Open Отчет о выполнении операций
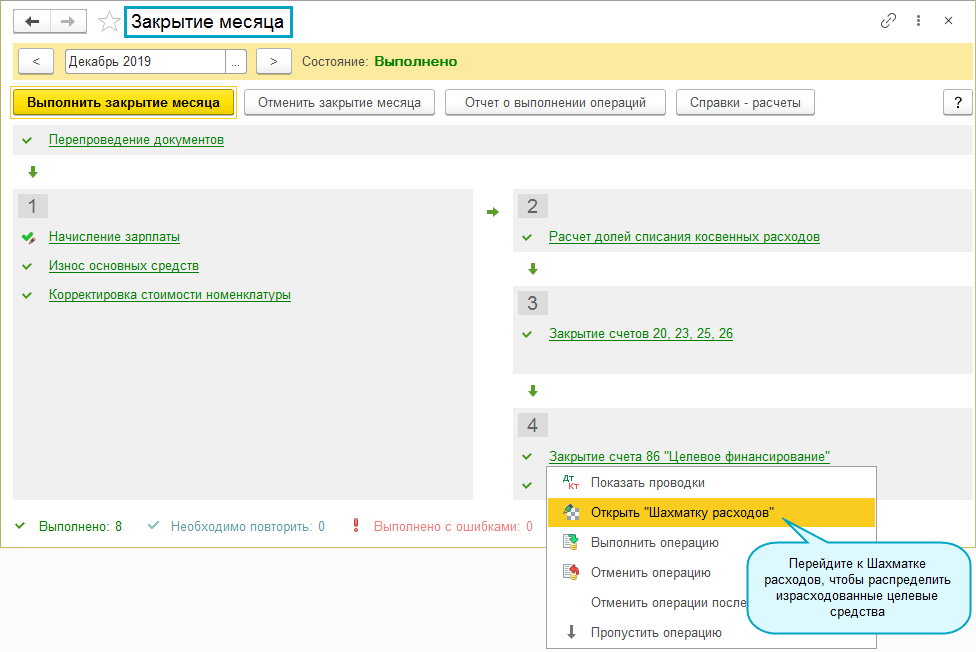The height and width of the screenshot is (652, 976). (555, 103)
